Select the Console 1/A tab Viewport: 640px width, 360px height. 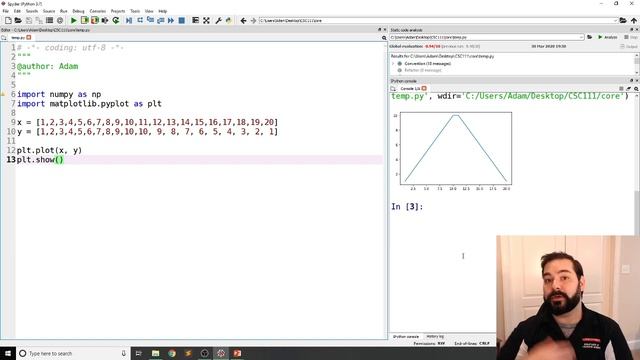click(x=410, y=89)
